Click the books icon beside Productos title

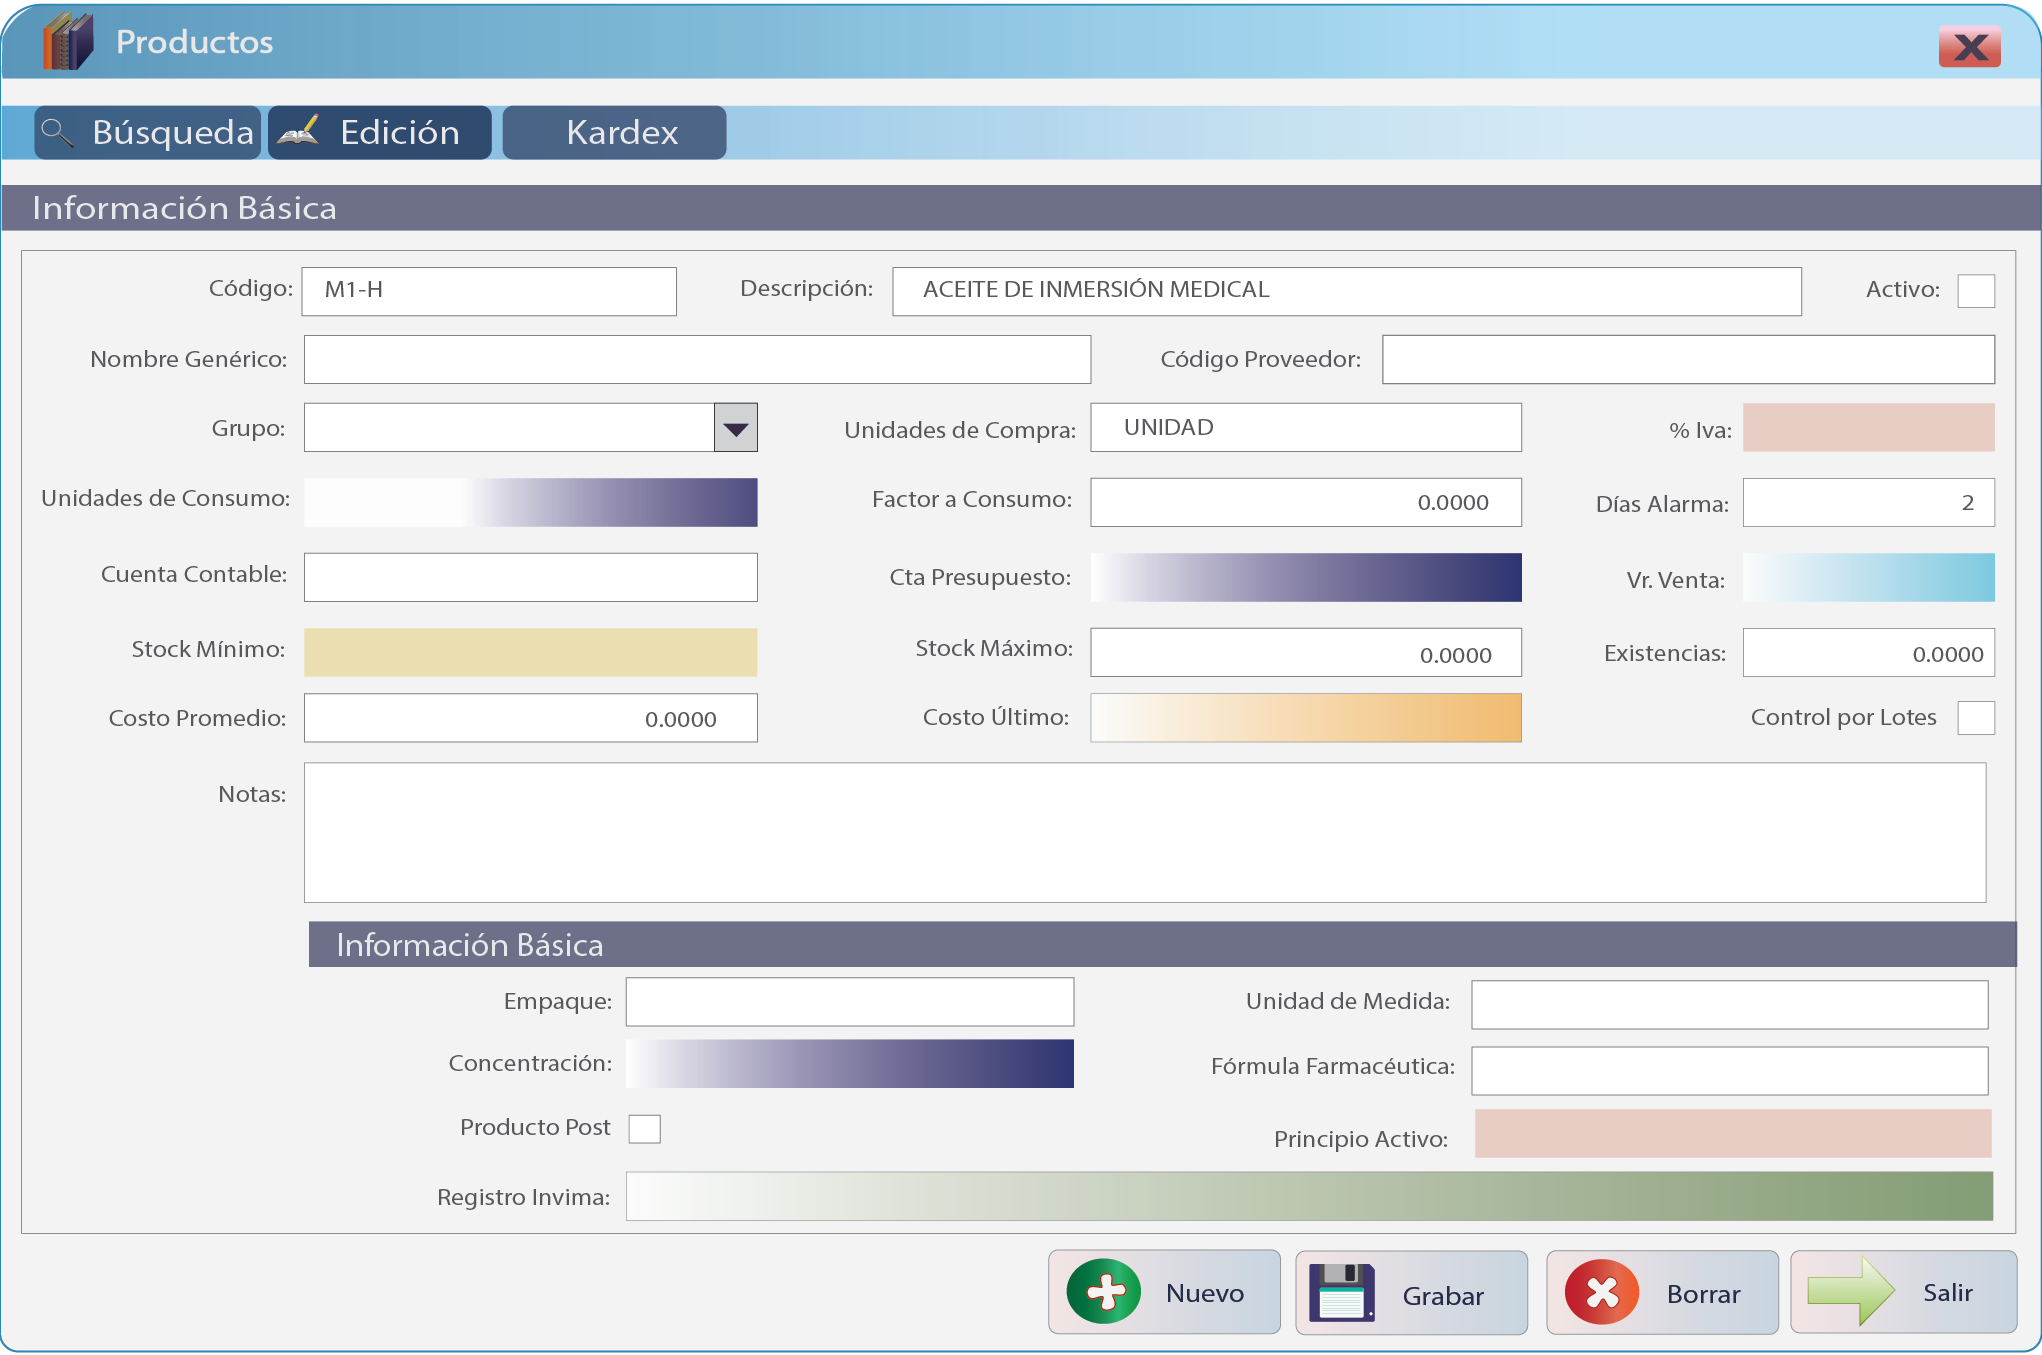coord(68,42)
